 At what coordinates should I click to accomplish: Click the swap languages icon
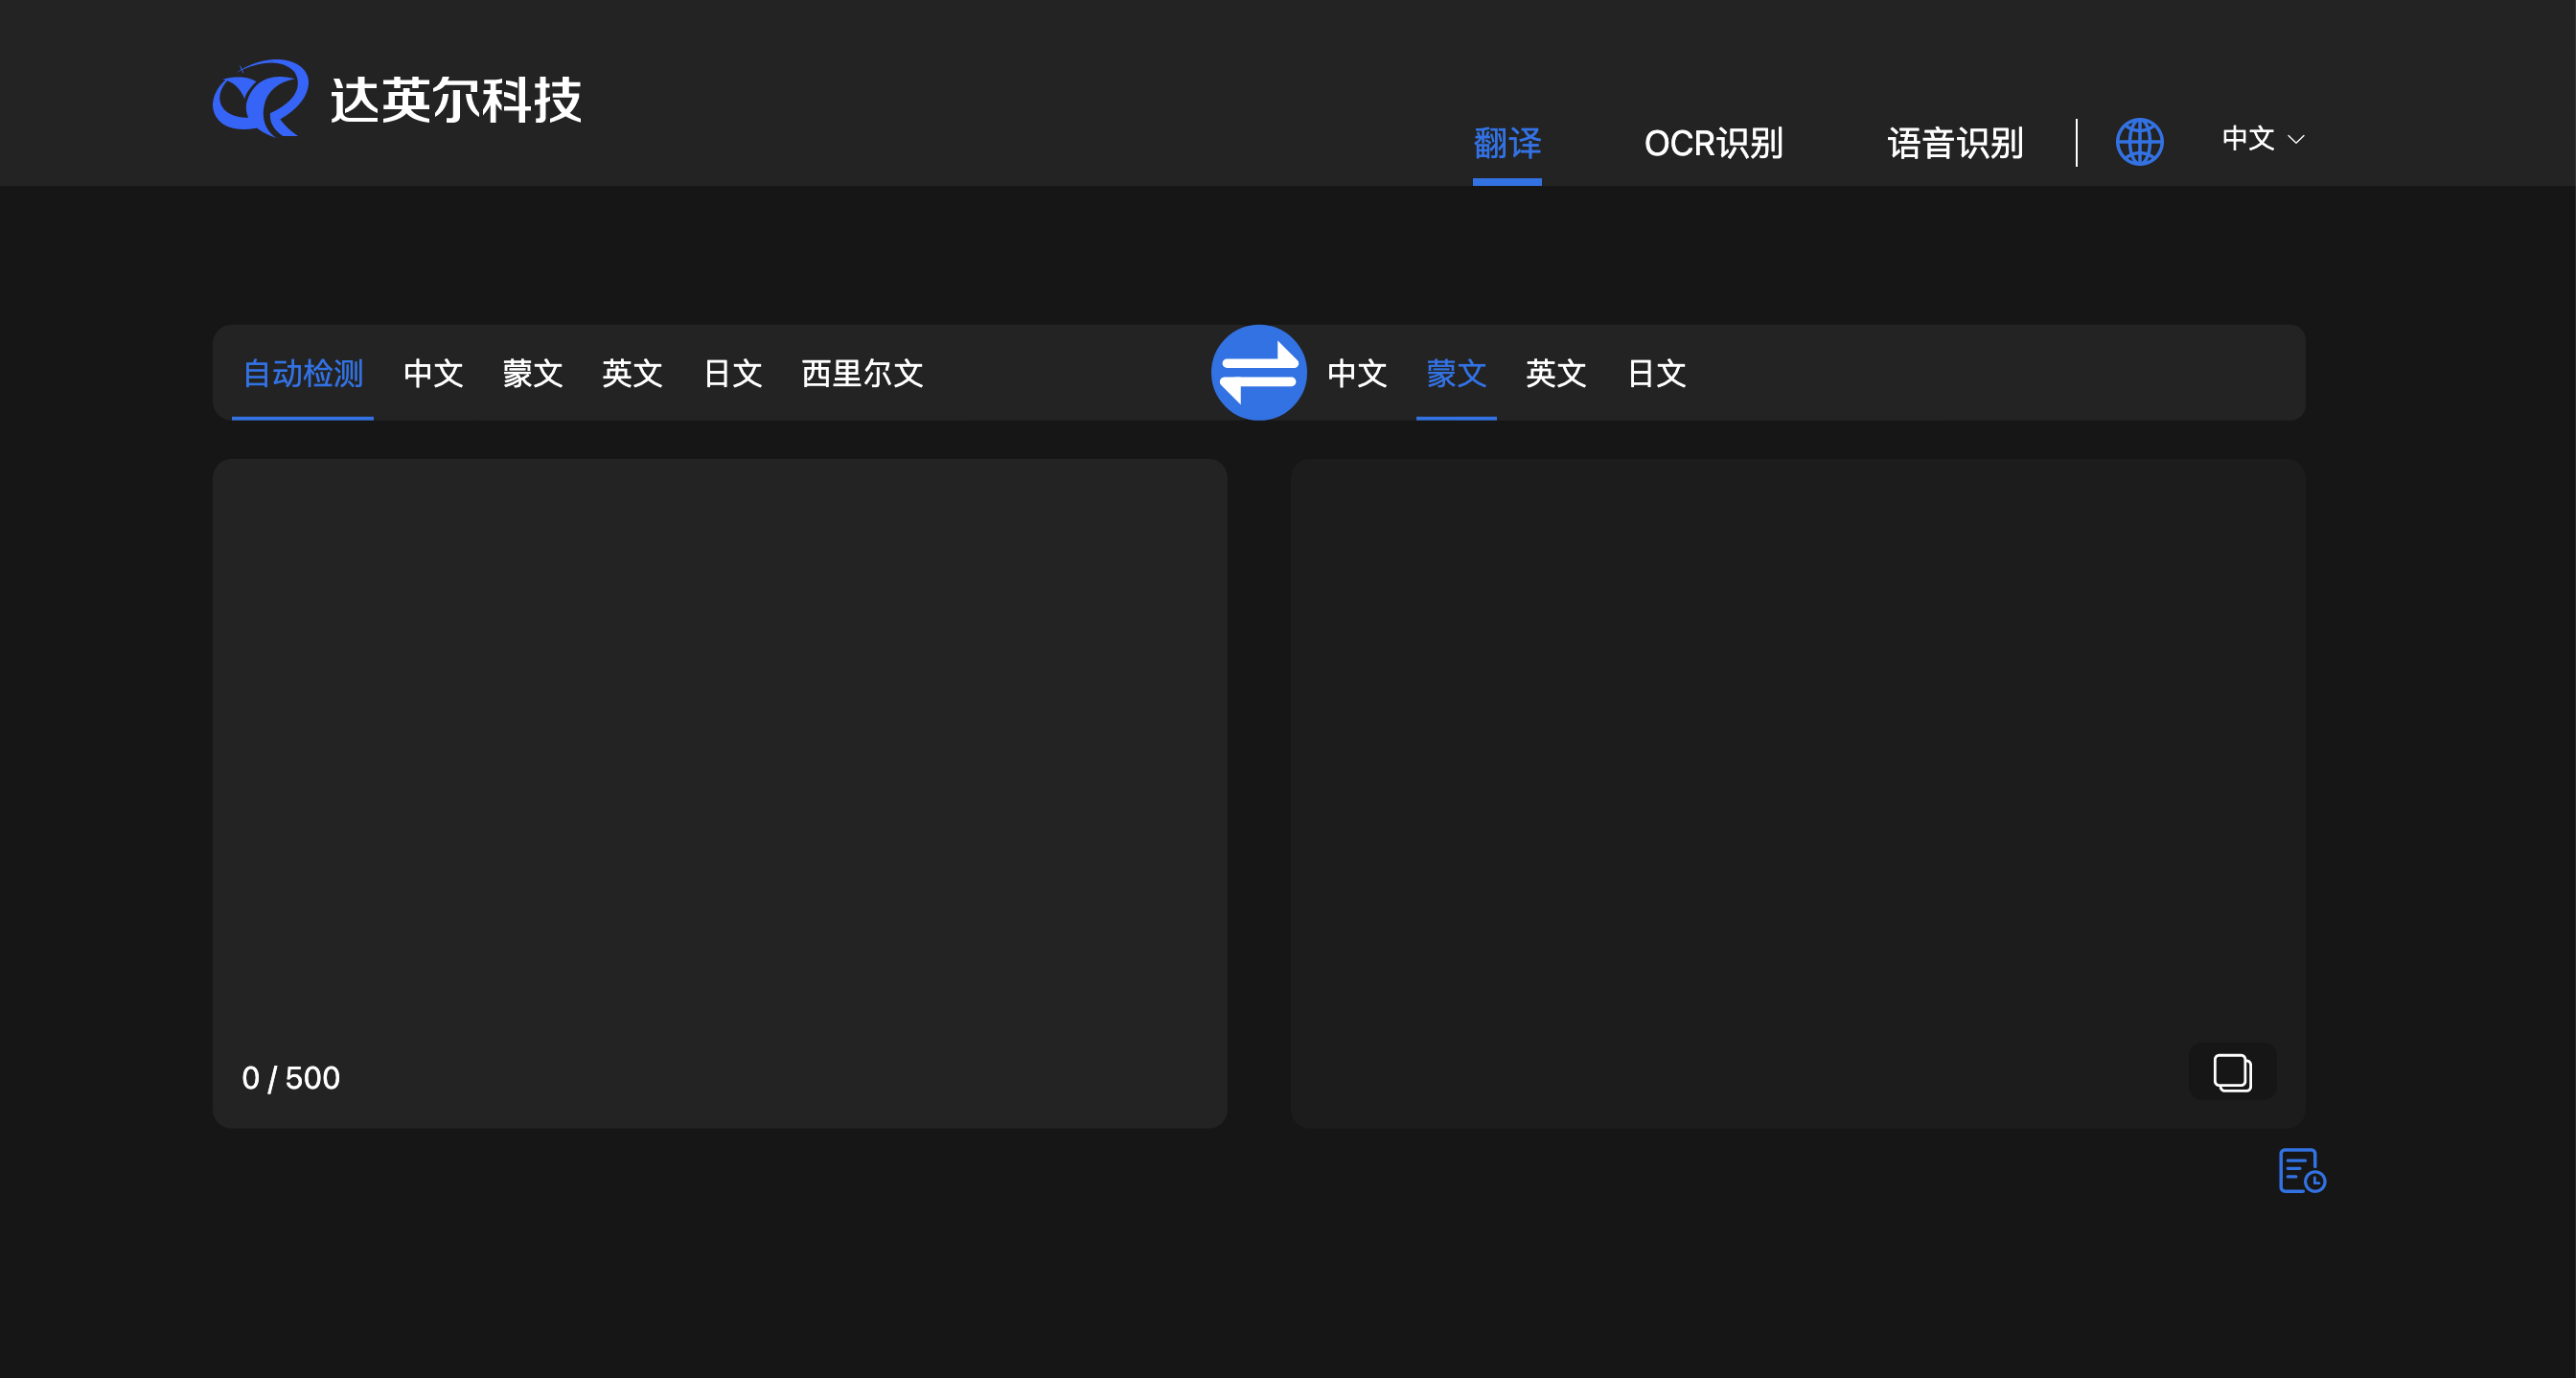coord(1259,372)
